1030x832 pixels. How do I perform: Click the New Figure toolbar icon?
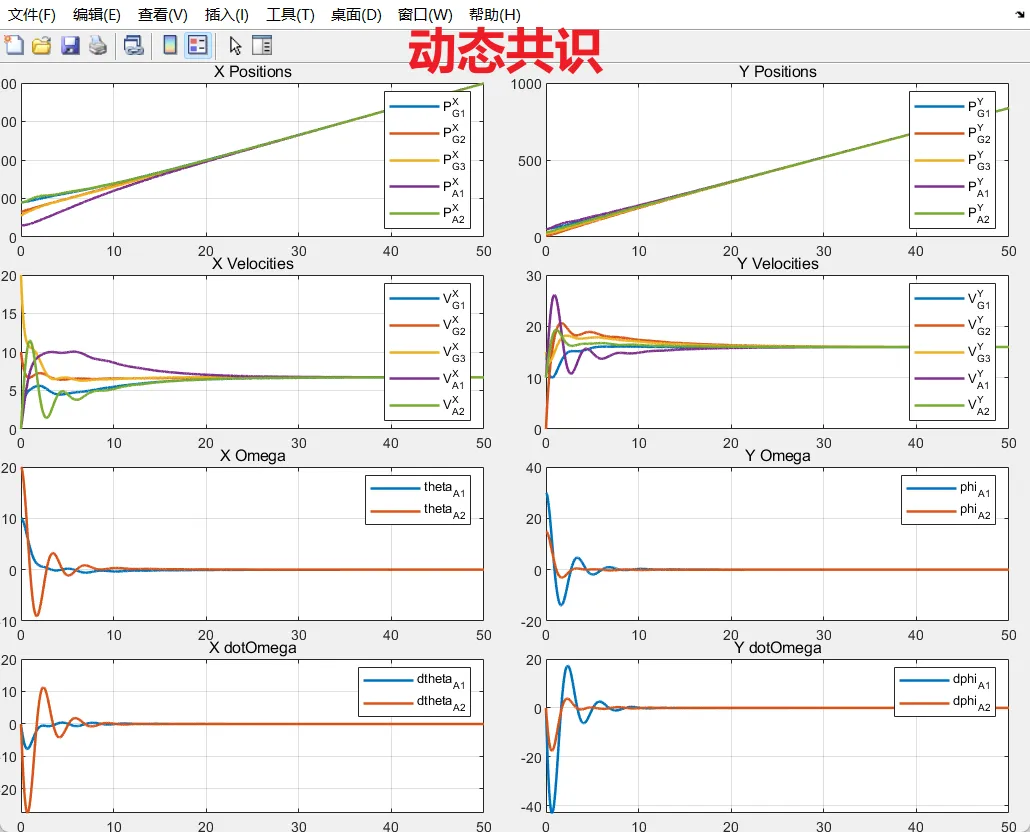14,45
